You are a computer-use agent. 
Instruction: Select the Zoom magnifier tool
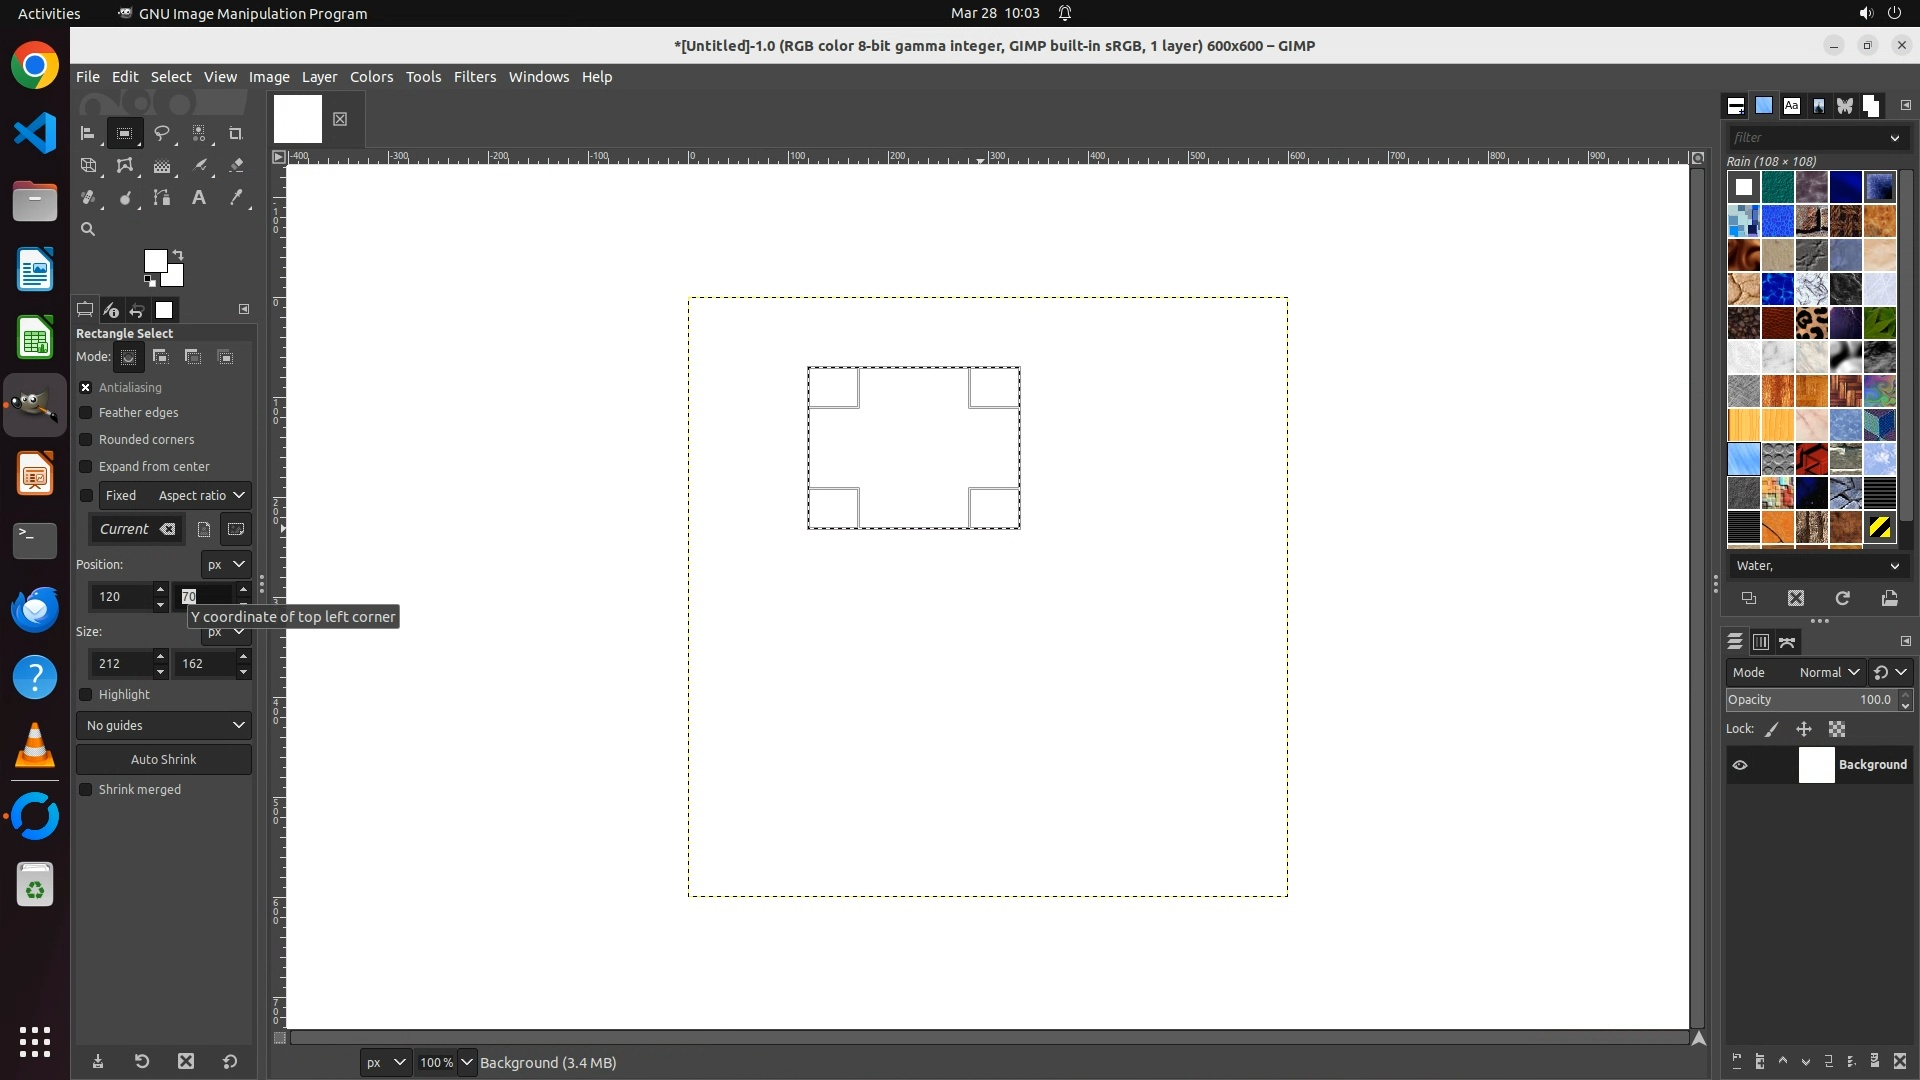(88, 229)
